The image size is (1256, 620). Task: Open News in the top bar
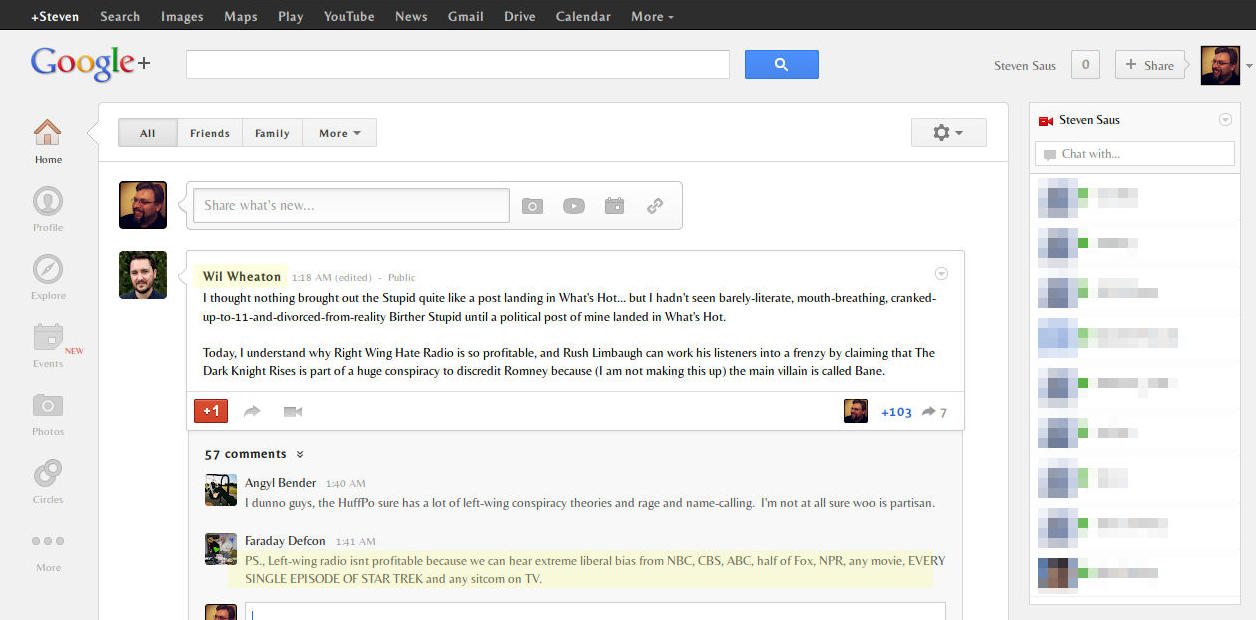coord(411,16)
